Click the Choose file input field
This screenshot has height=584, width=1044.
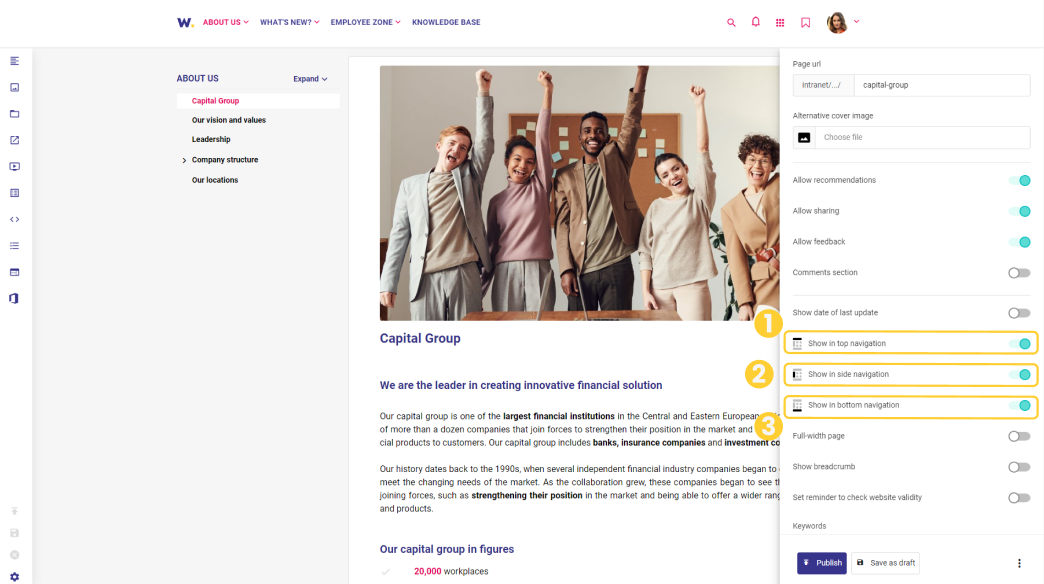click(922, 137)
